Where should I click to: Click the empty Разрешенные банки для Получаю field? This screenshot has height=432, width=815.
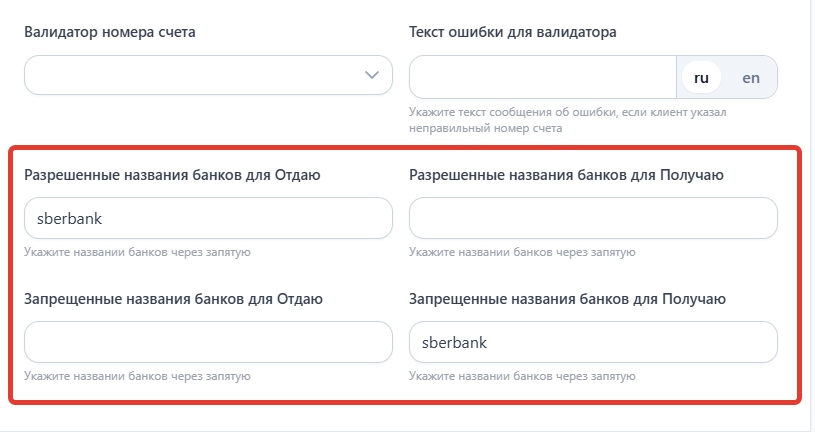[594, 218]
